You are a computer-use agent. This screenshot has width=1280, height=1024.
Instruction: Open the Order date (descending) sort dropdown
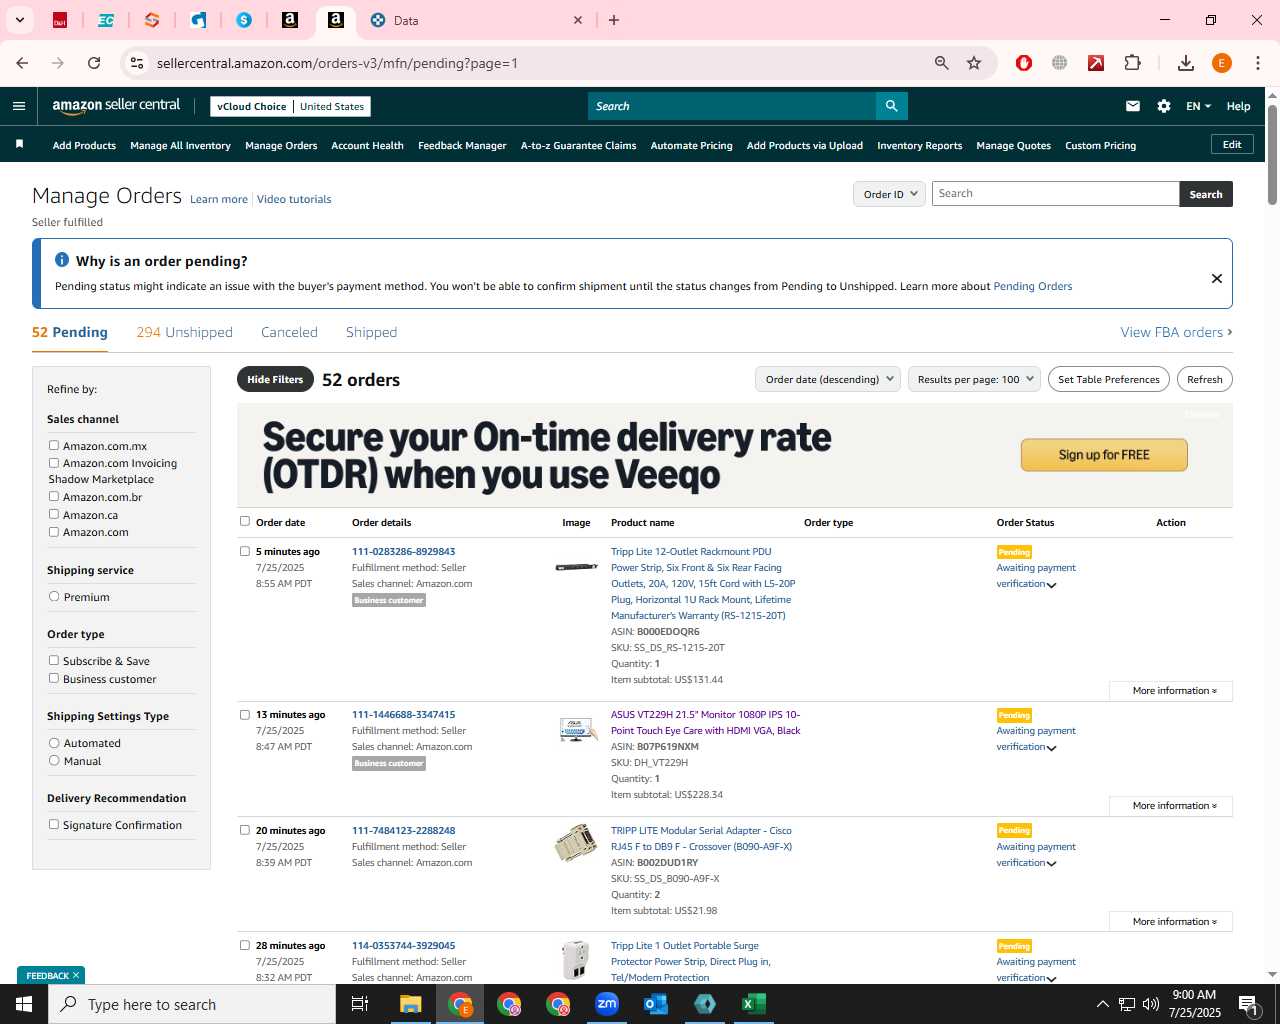pos(828,379)
